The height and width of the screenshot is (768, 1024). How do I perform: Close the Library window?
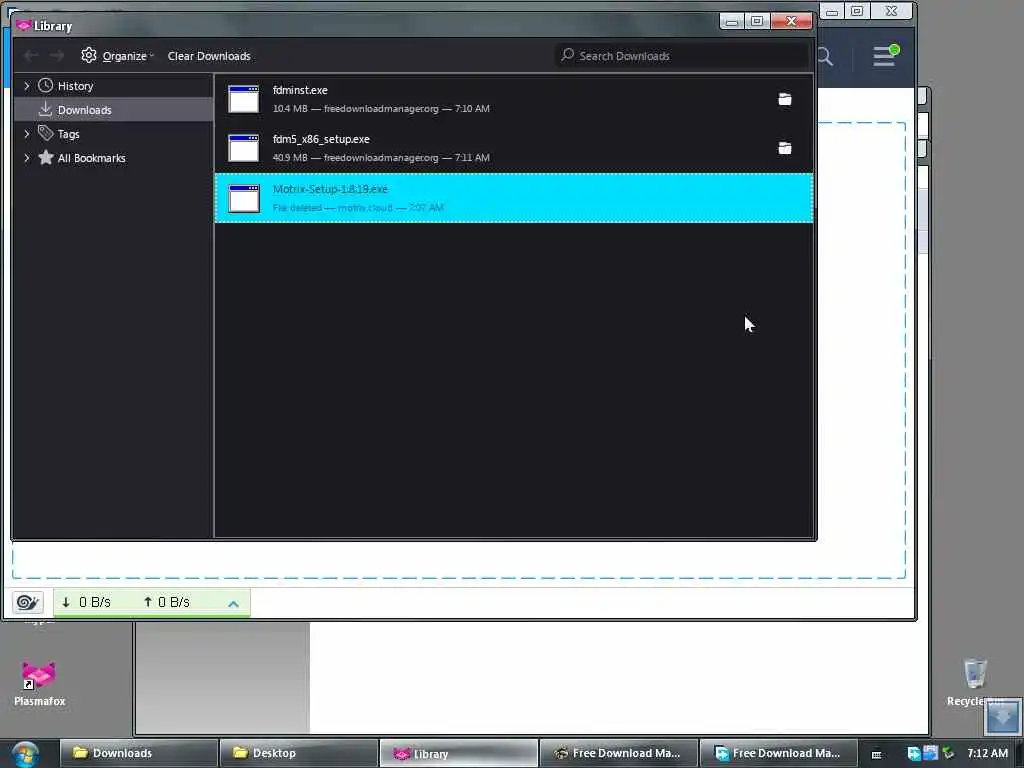tap(791, 22)
